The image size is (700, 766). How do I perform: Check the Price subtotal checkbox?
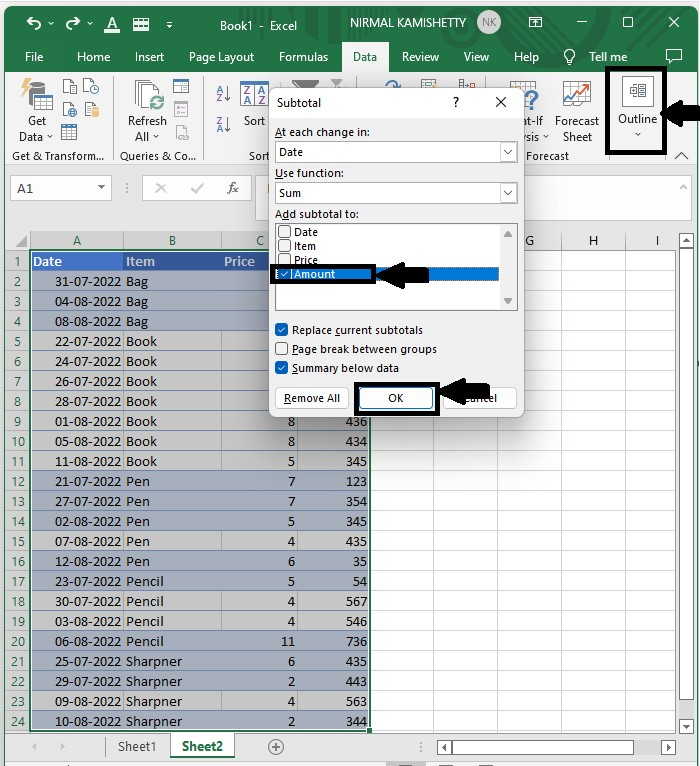[x=284, y=258]
